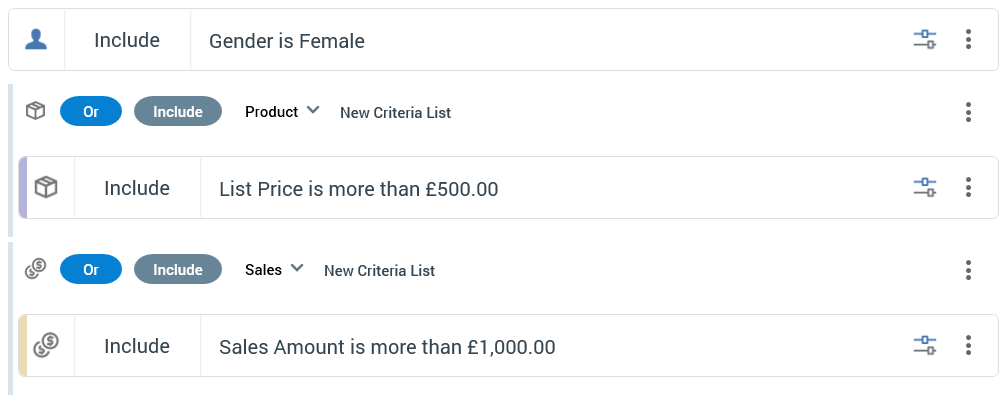Toggle the Or operator on the Sales list
Viewport: 1008px width, 404px height.
[x=91, y=270]
